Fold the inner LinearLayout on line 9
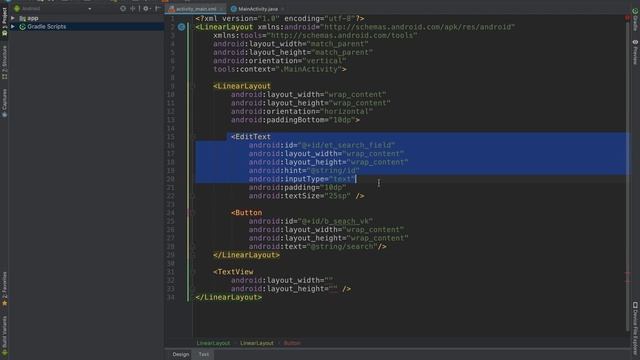The height and width of the screenshot is (360, 640). point(193,86)
